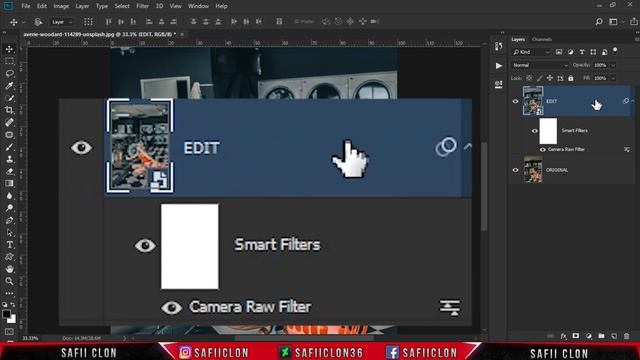Select the Dodge tool

point(9,208)
